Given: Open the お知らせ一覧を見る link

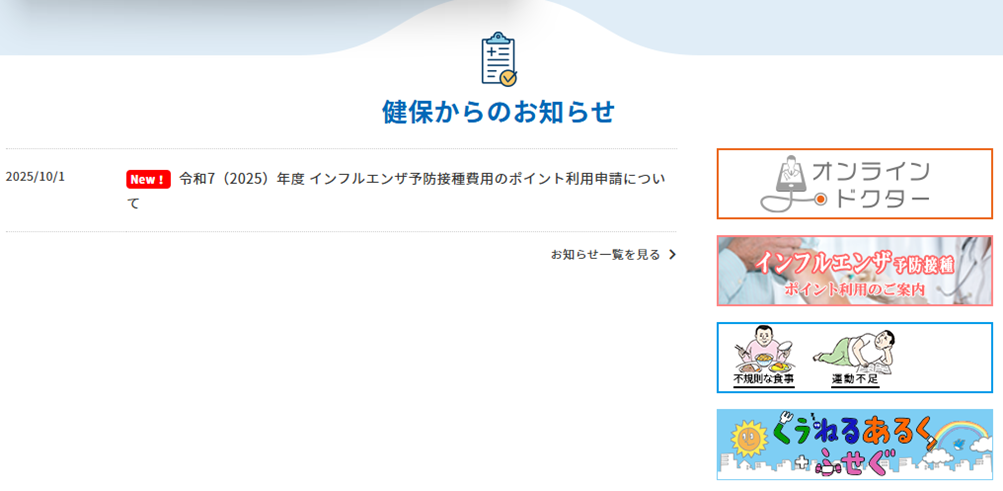Looking at the screenshot, I should 605,255.
